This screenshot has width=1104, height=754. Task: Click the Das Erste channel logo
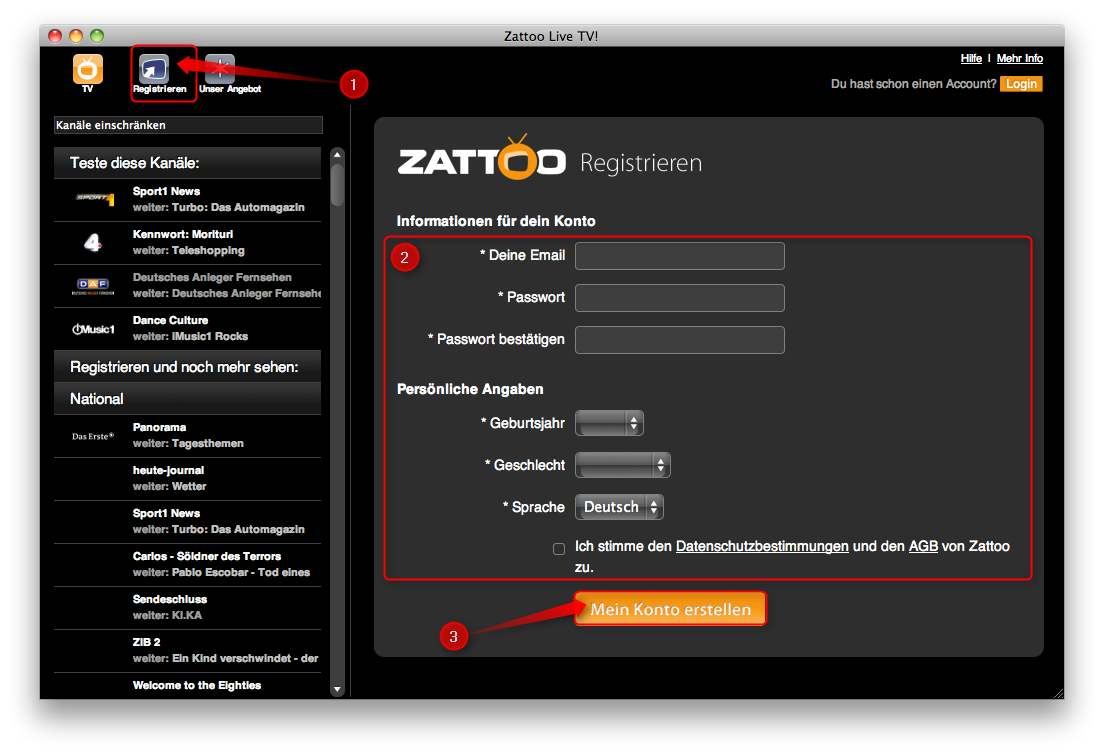pos(97,433)
